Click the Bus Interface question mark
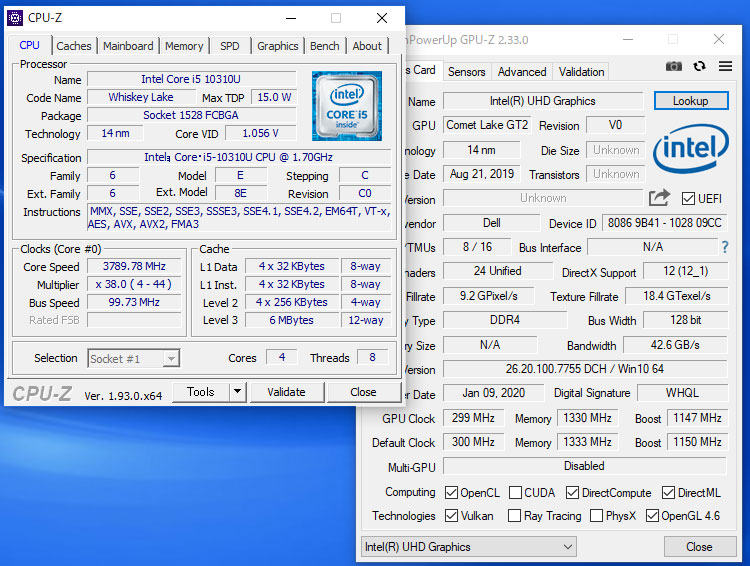The width and height of the screenshot is (750, 566). pos(725,247)
